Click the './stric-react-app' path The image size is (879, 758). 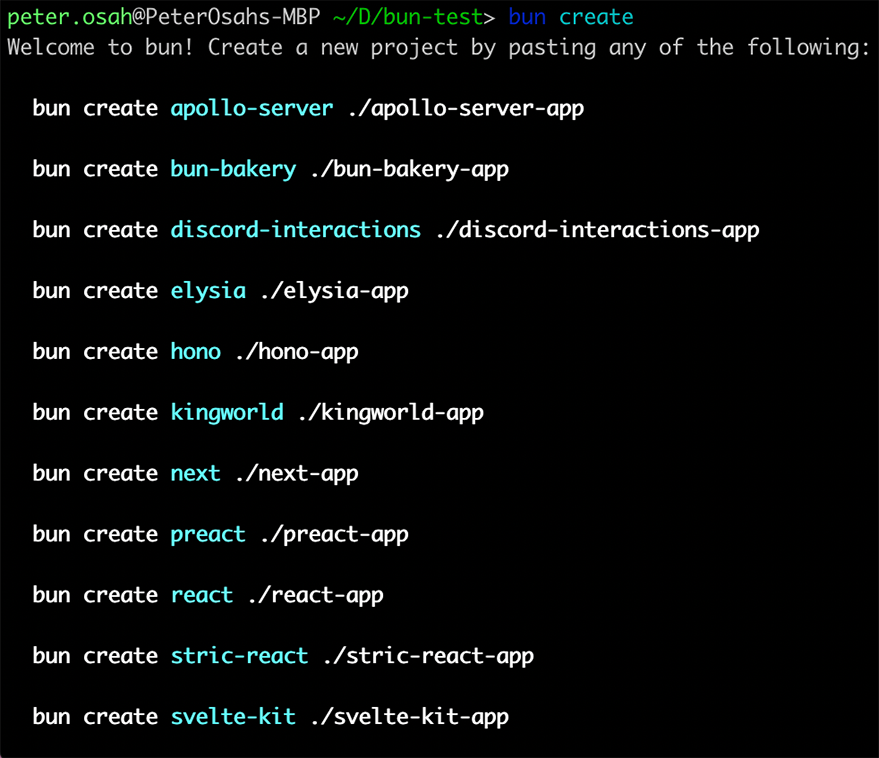click(x=428, y=657)
